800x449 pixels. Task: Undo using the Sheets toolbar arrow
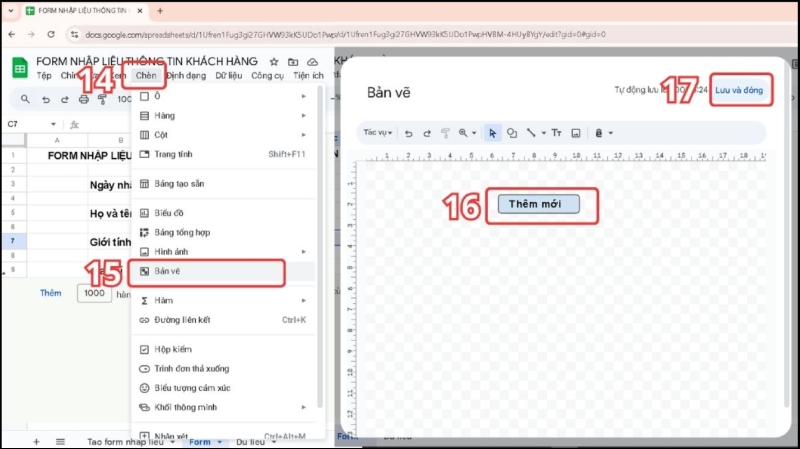click(x=46, y=99)
